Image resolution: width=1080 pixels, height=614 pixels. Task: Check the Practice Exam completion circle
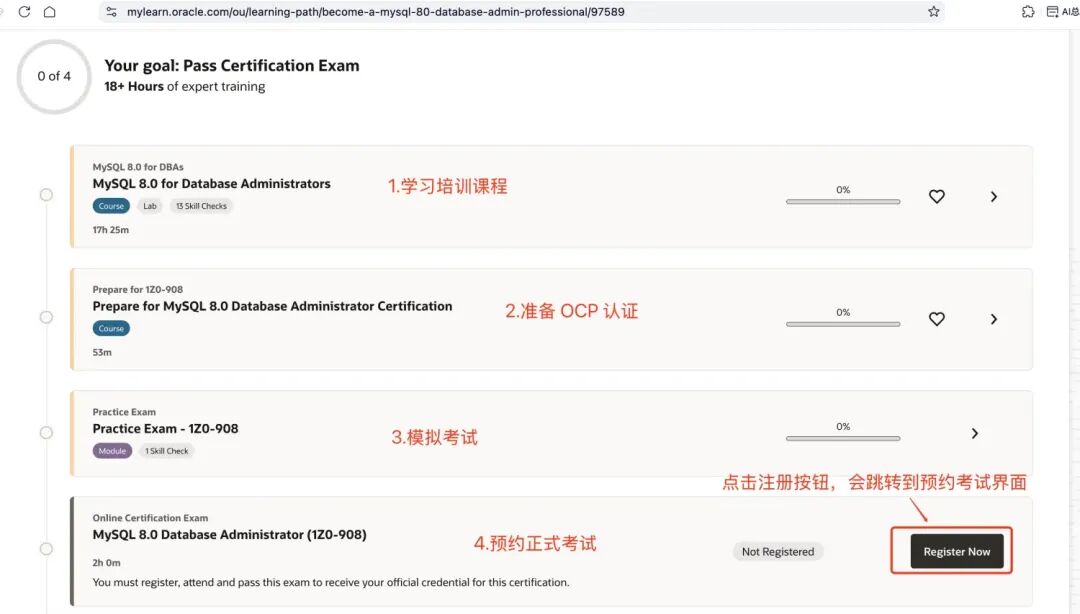tap(45, 432)
